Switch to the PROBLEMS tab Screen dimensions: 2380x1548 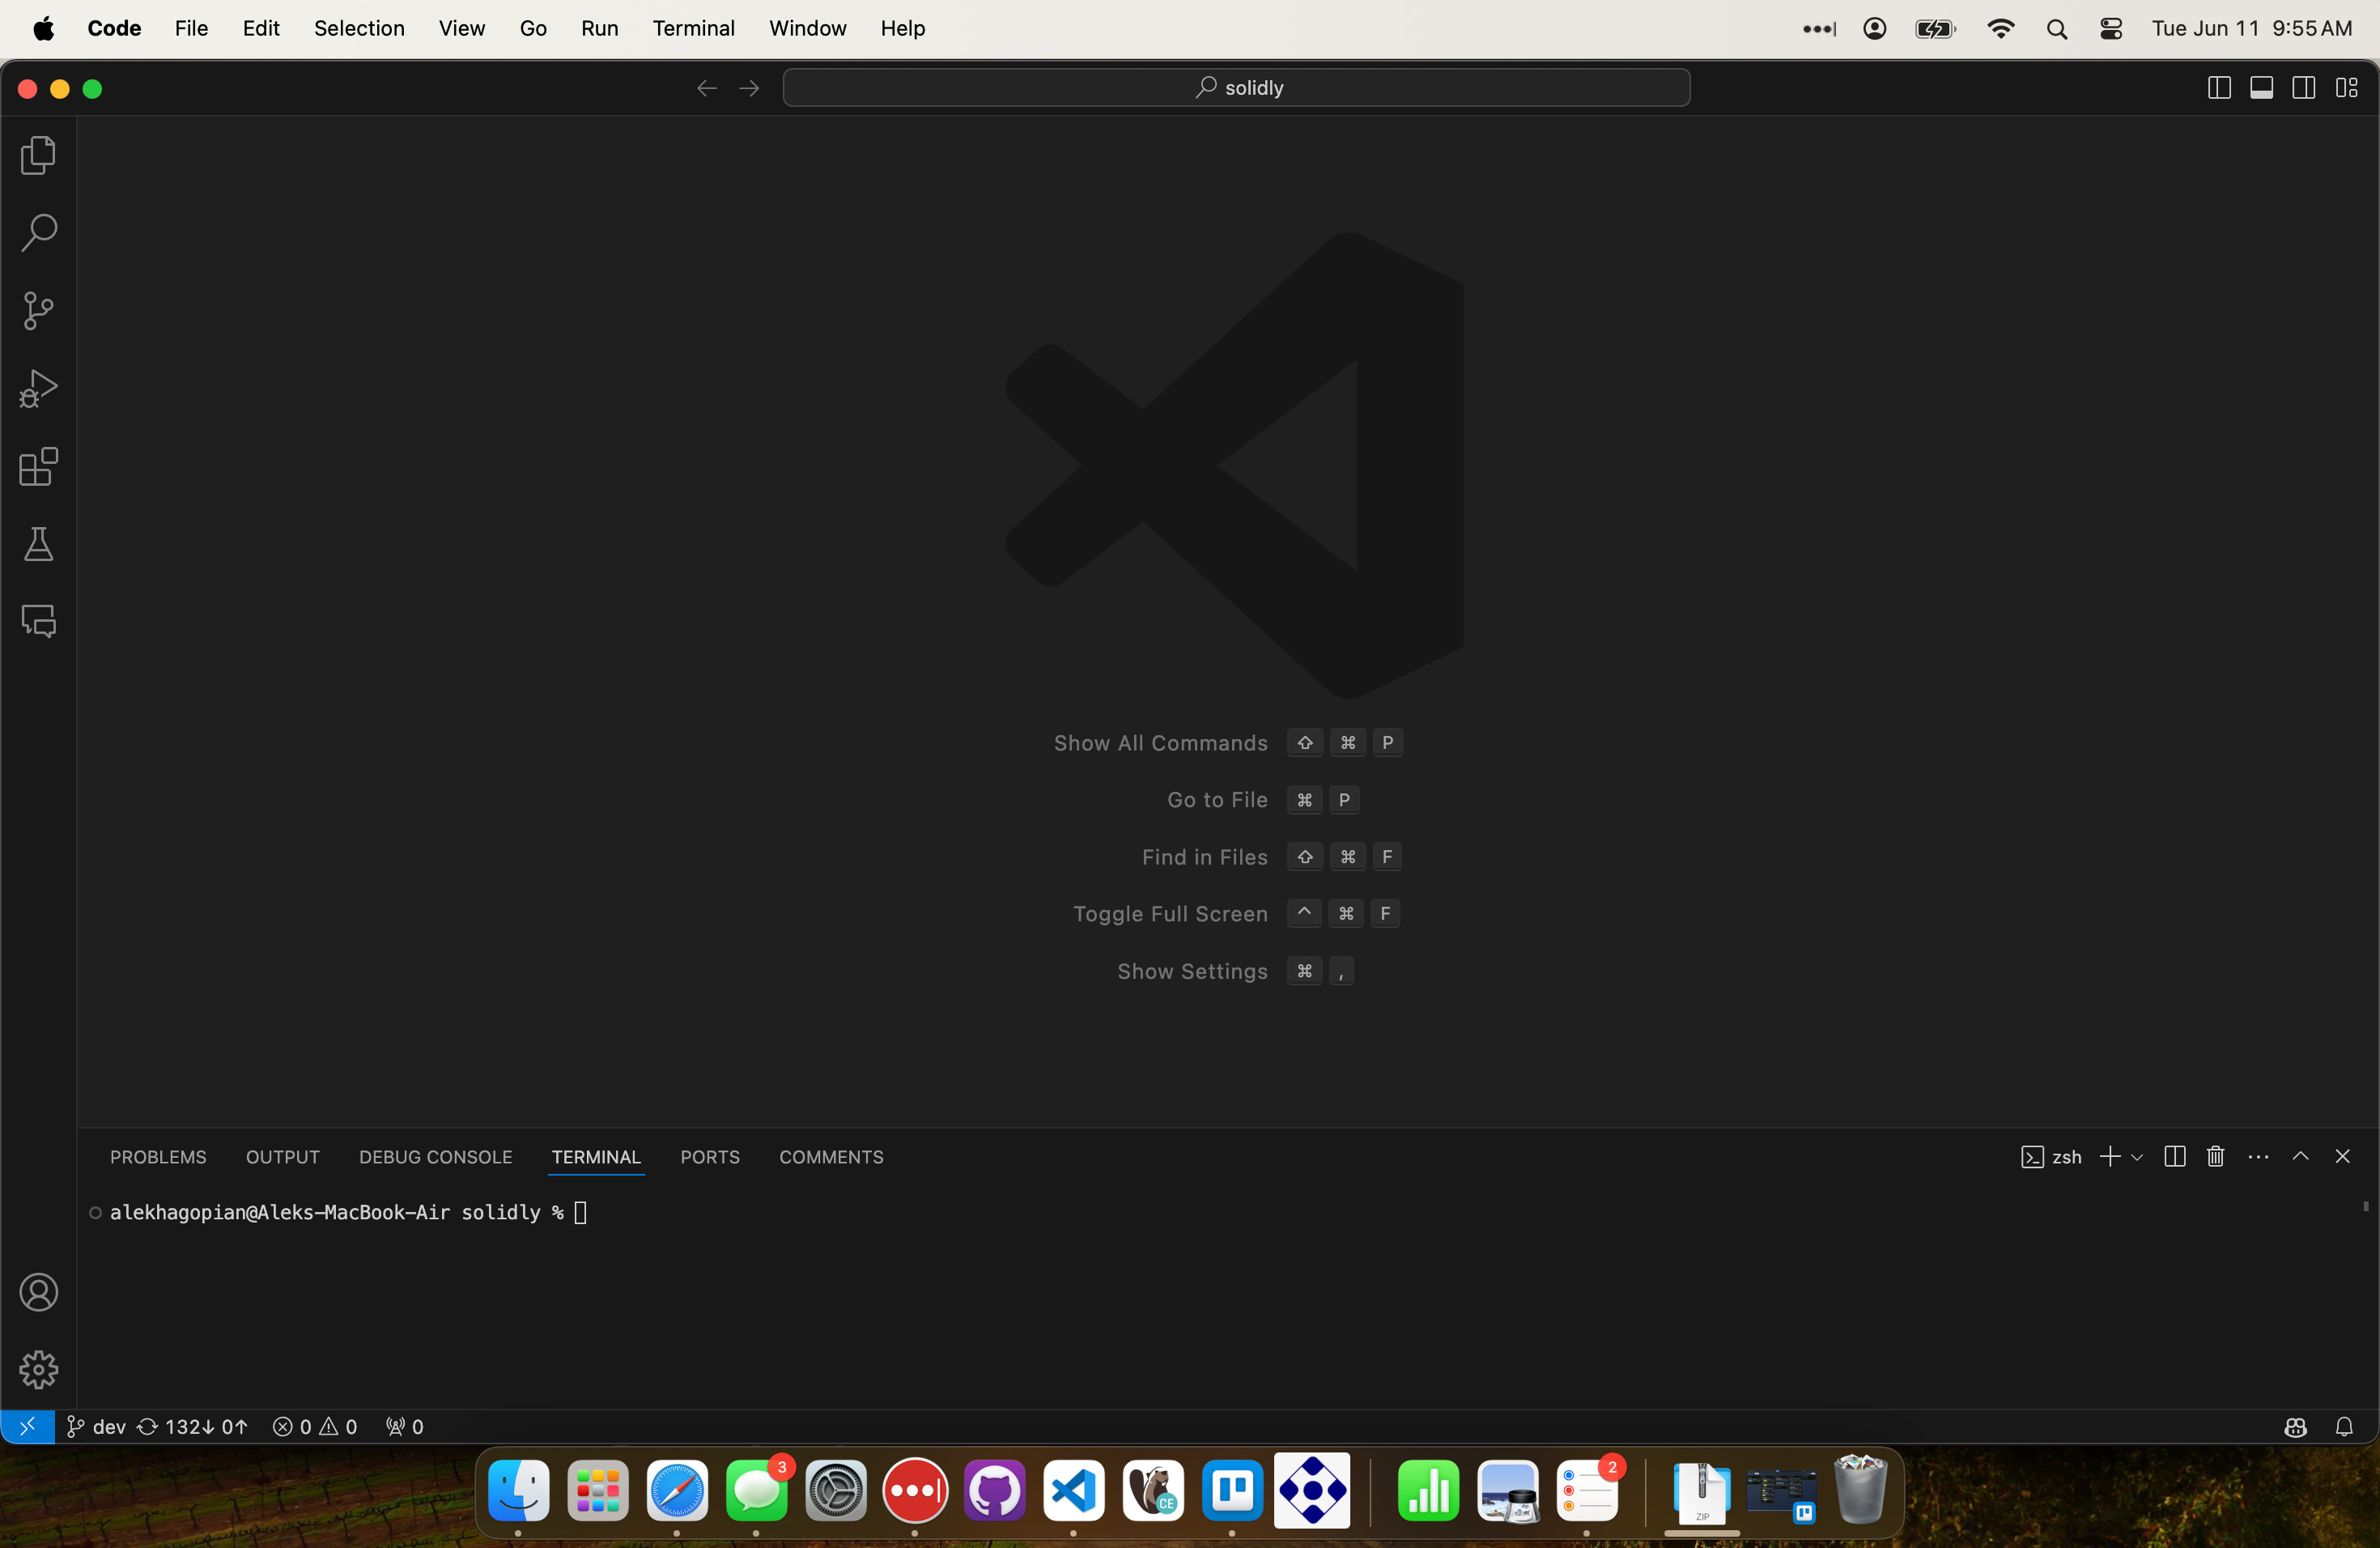158,1157
